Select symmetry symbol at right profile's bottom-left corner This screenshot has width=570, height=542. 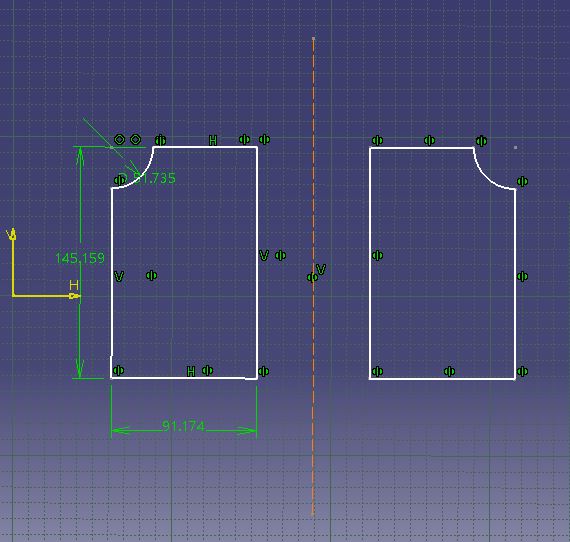[377, 372]
